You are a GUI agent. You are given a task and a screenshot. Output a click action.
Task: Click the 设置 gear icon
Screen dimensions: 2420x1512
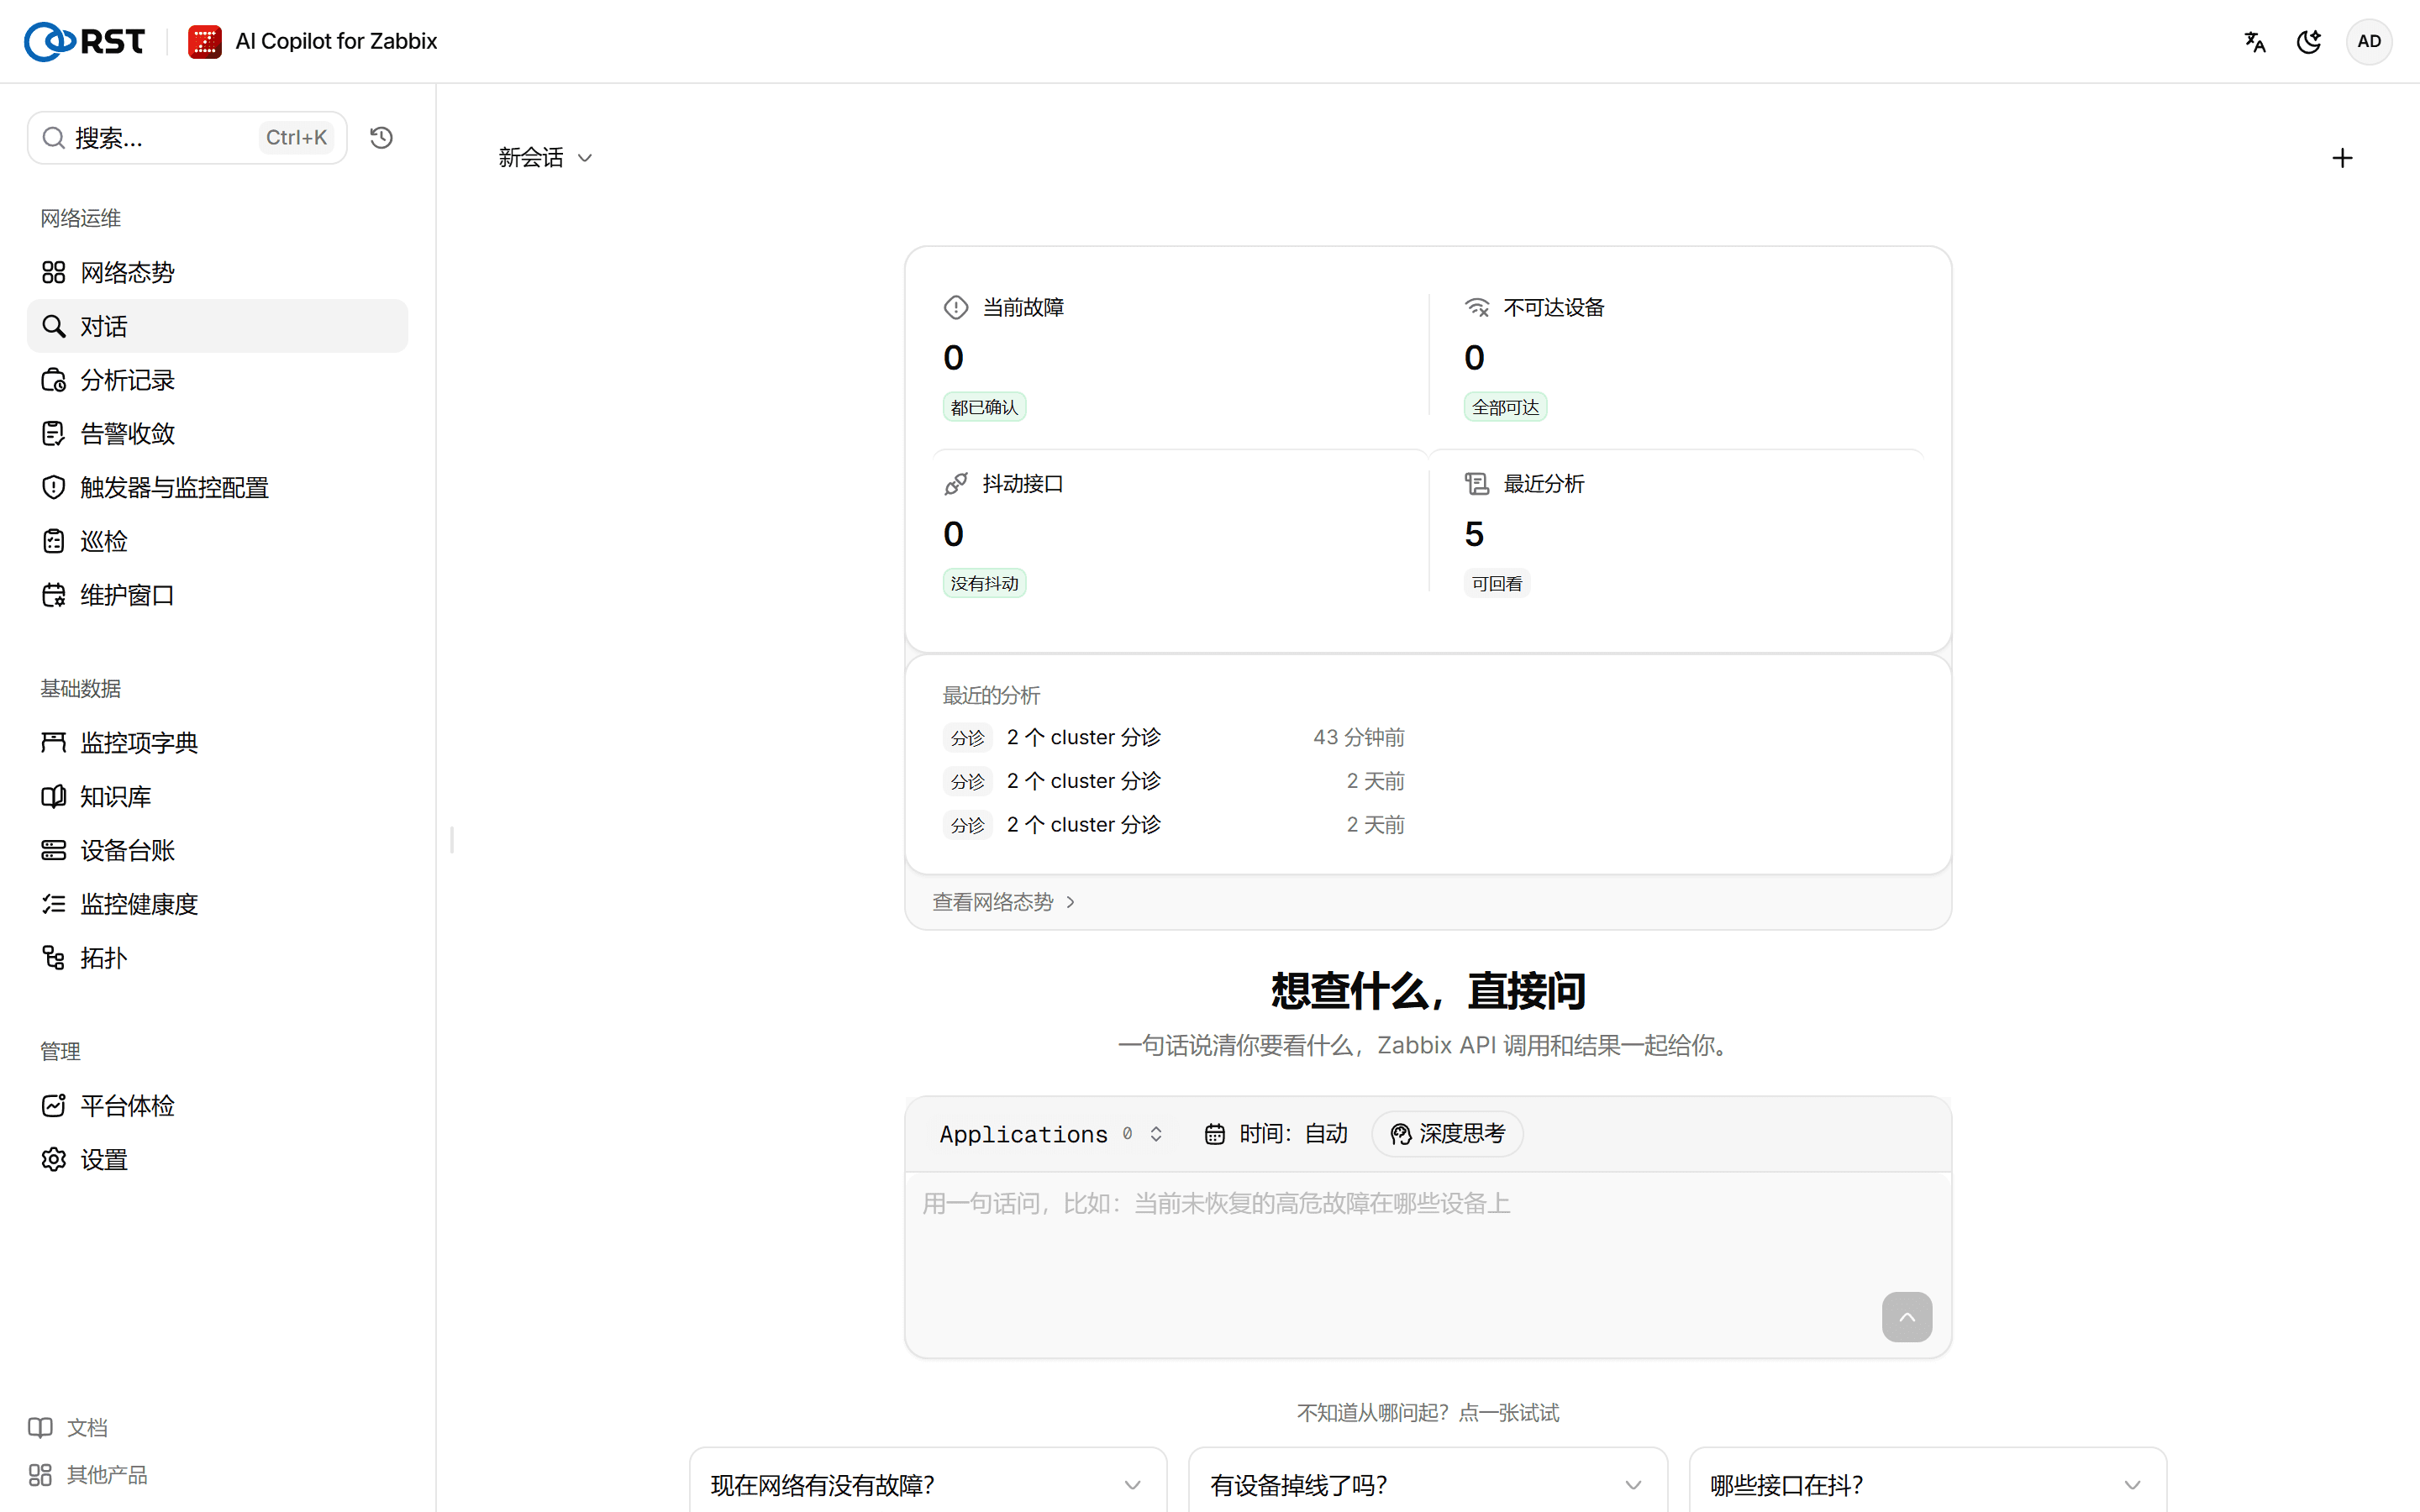[x=54, y=1159]
